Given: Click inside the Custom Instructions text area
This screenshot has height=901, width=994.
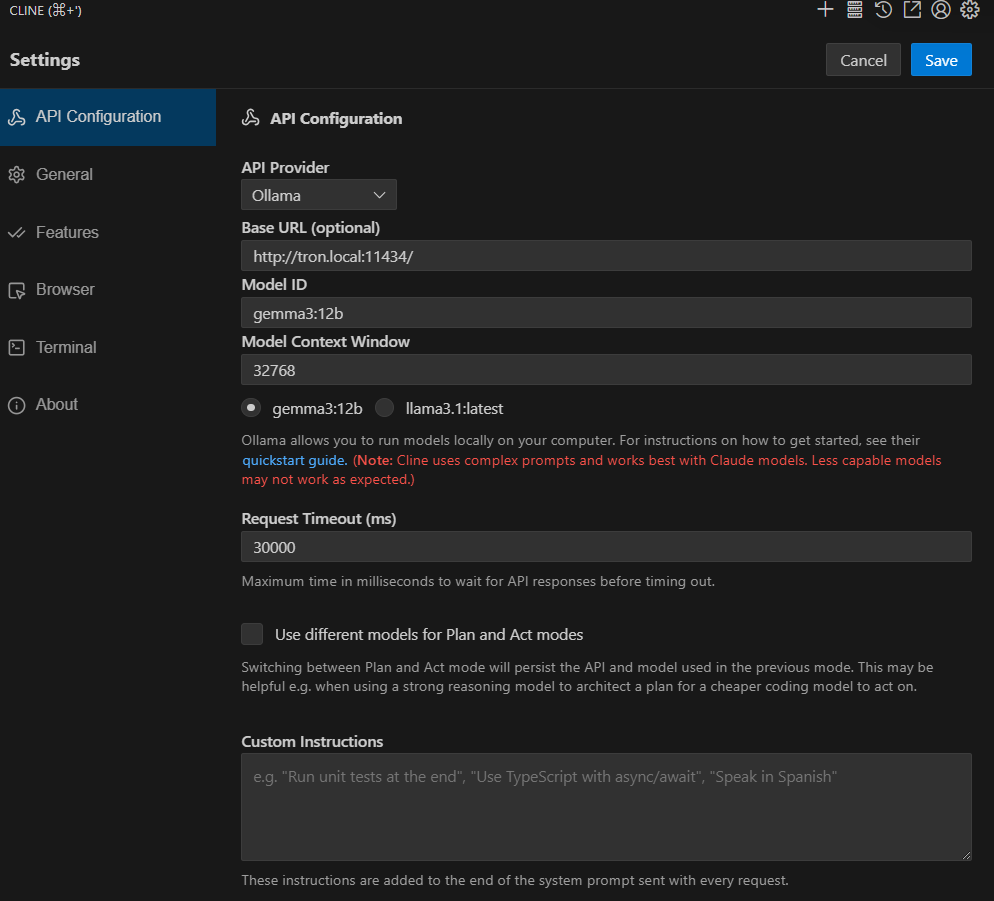Looking at the screenshot, I should click(x=606, y=807).
